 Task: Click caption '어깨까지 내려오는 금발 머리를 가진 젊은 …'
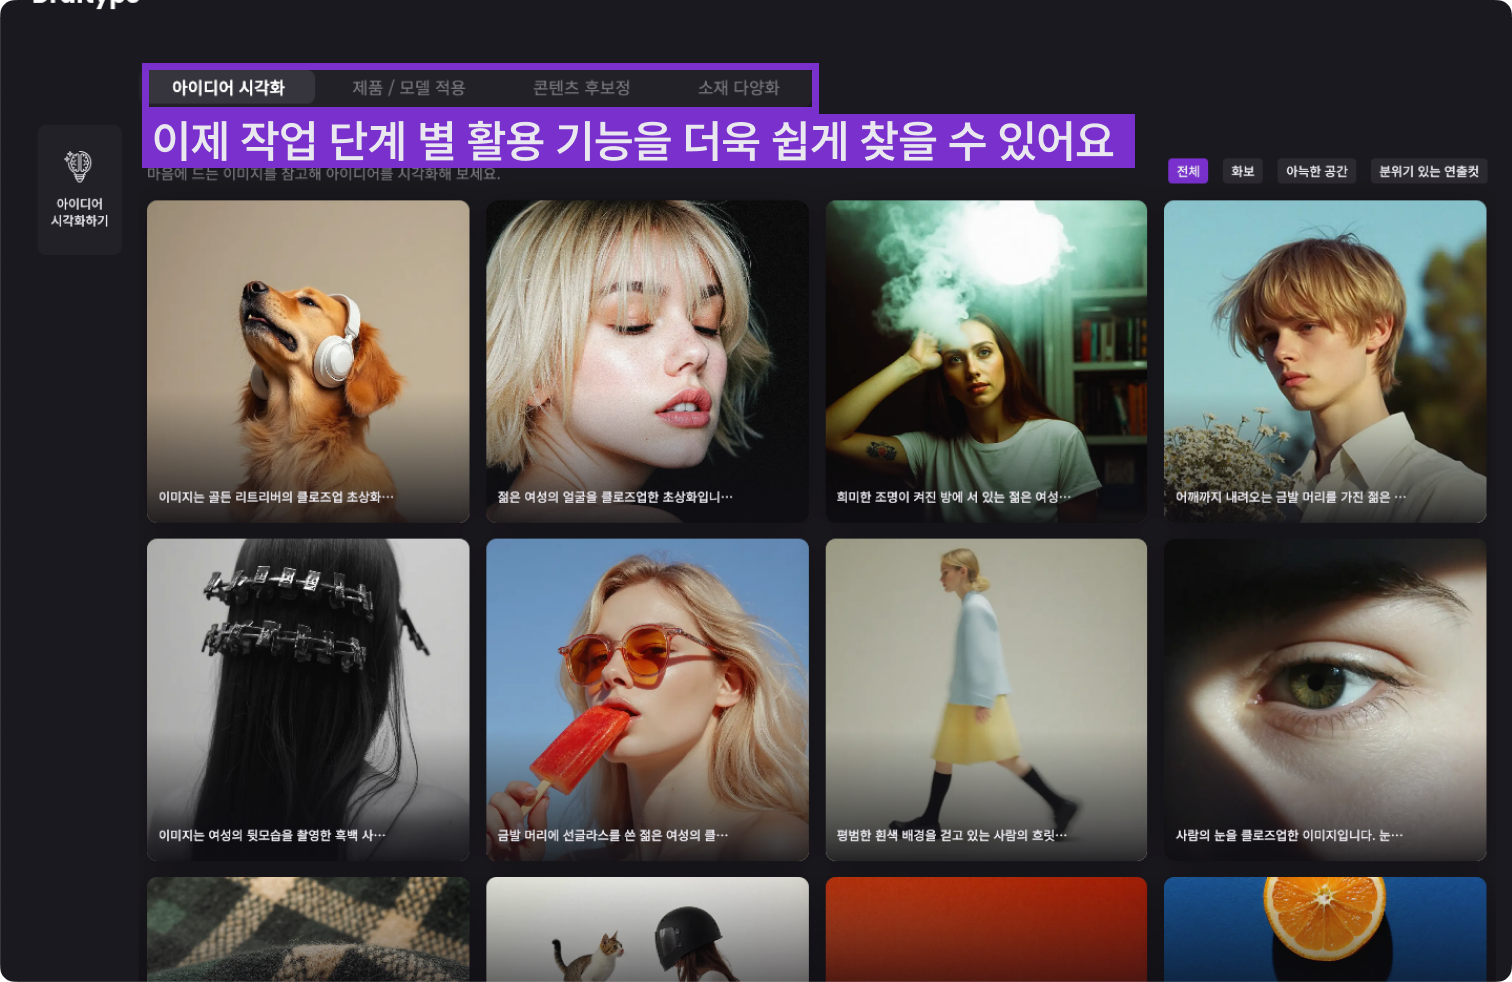point(1291,497)
